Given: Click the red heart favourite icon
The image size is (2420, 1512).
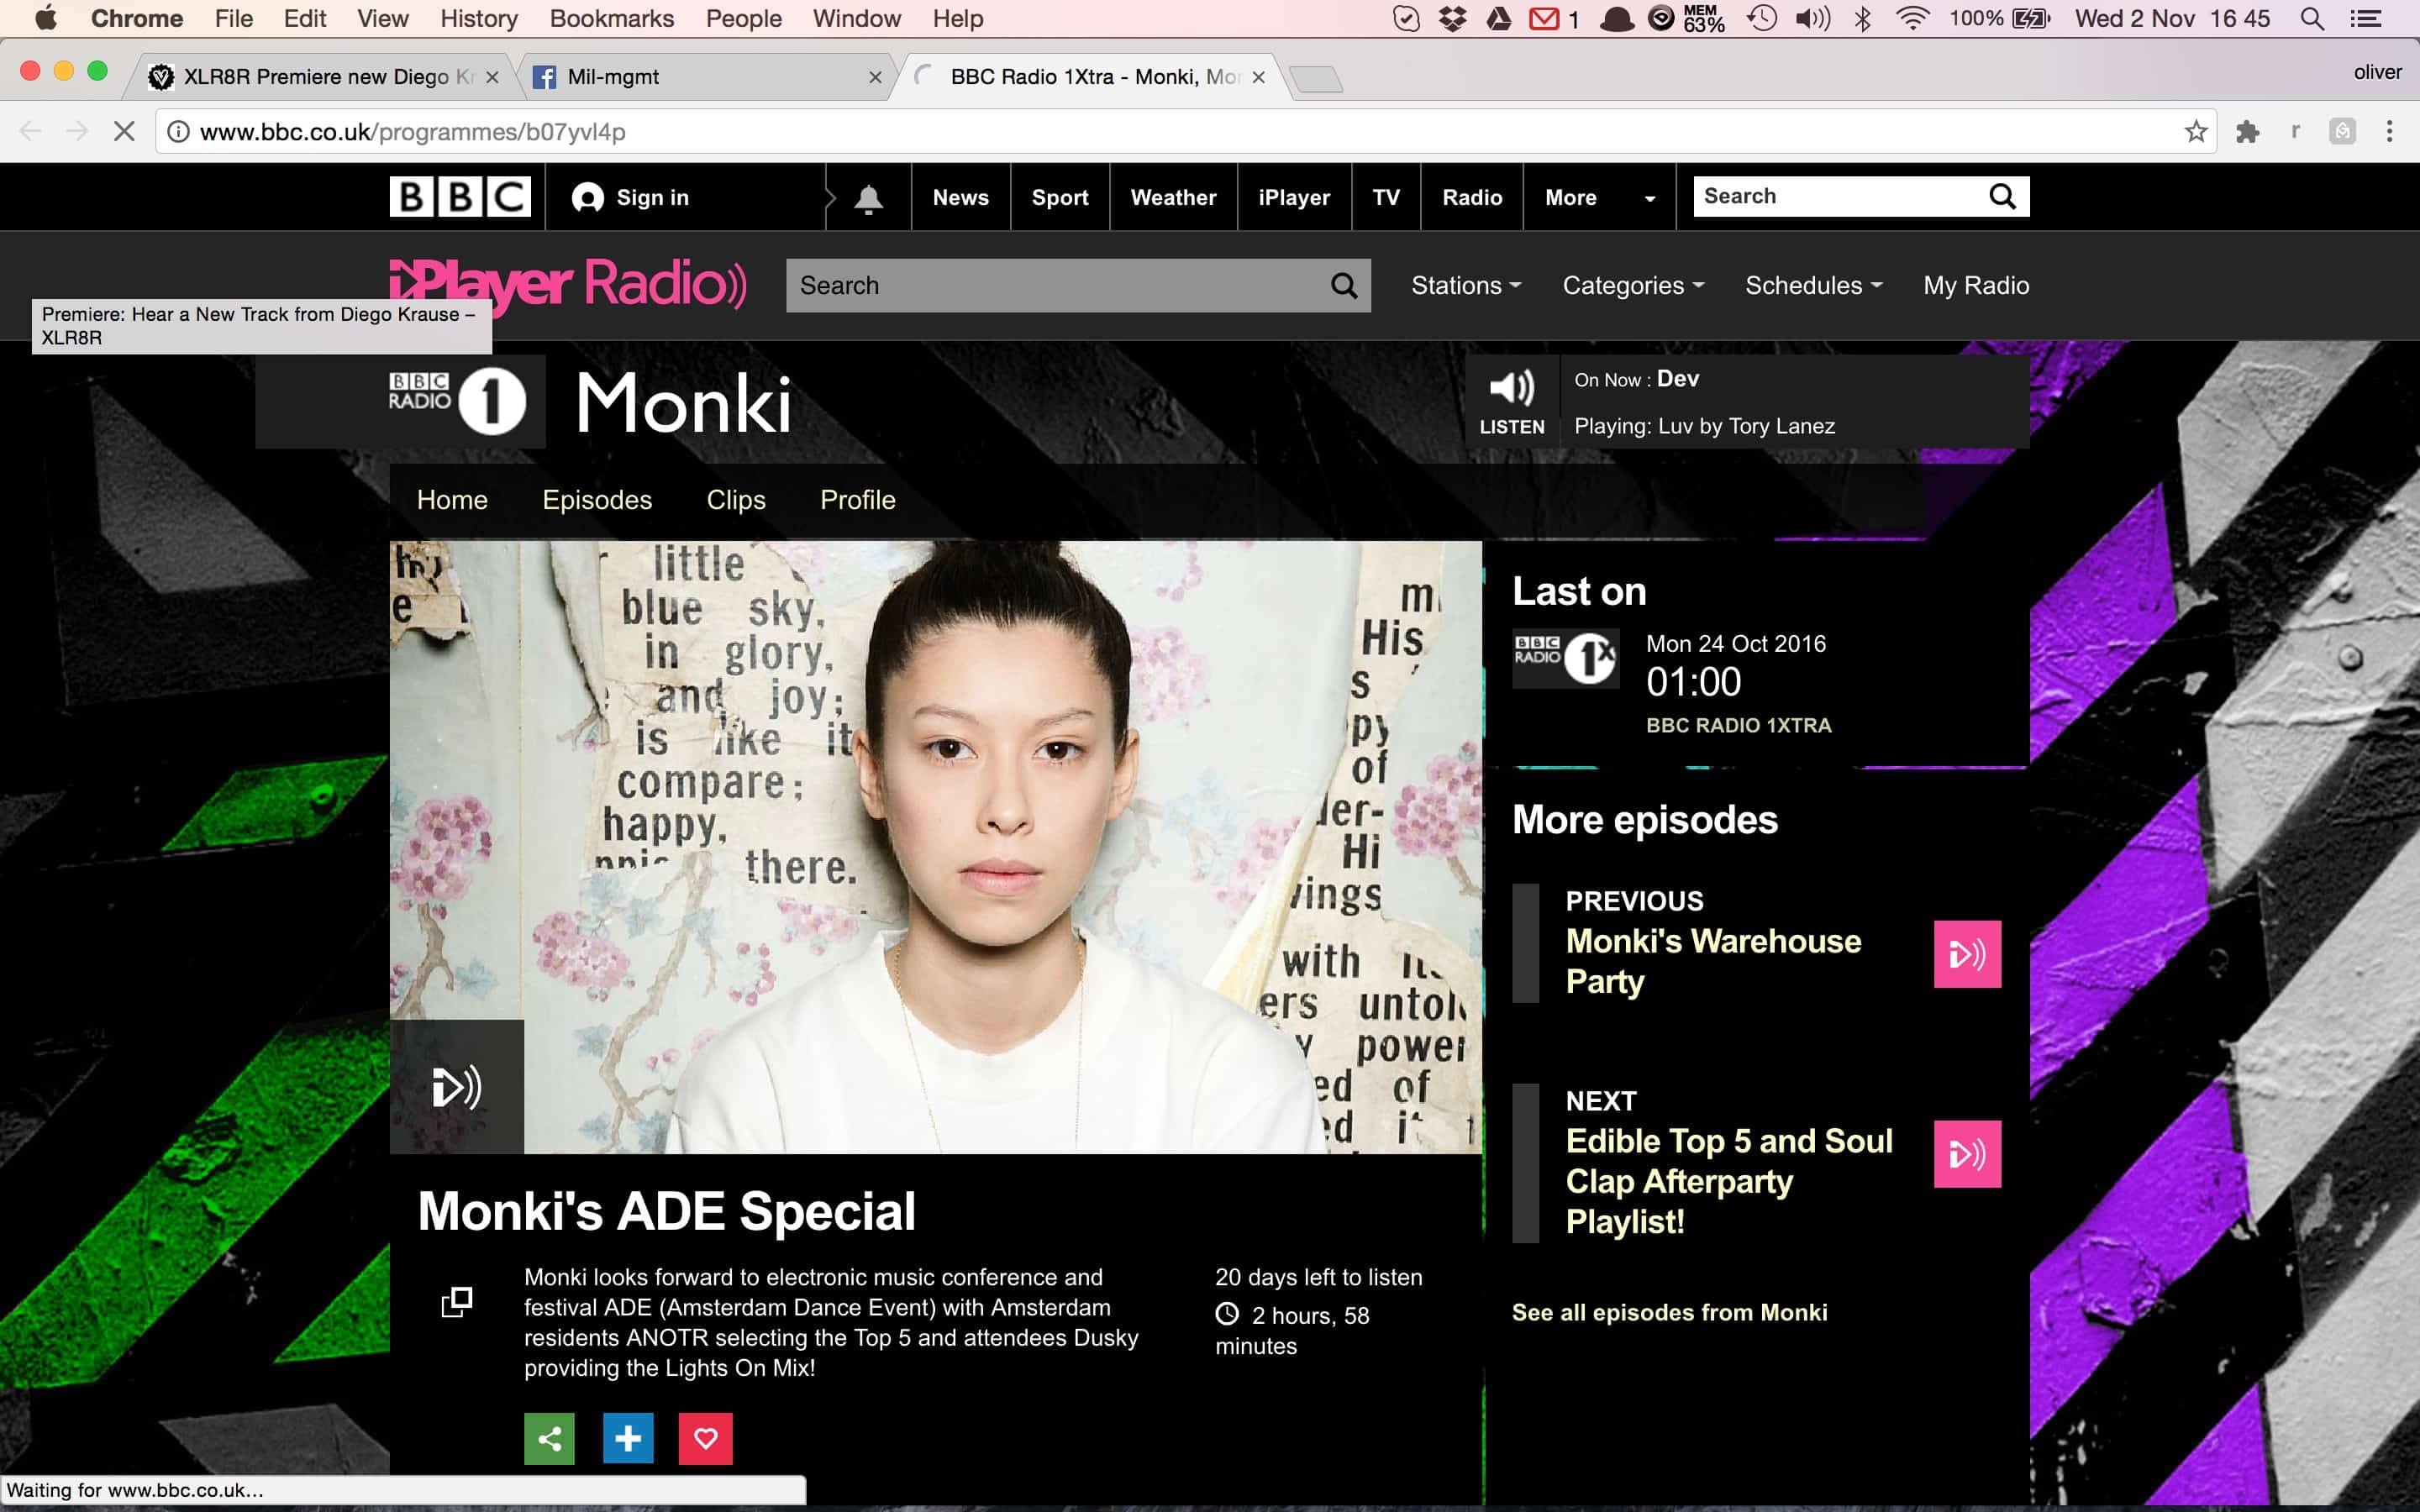Looking at the screenshot, I should pyautogui.click(x=706, y=1438).
